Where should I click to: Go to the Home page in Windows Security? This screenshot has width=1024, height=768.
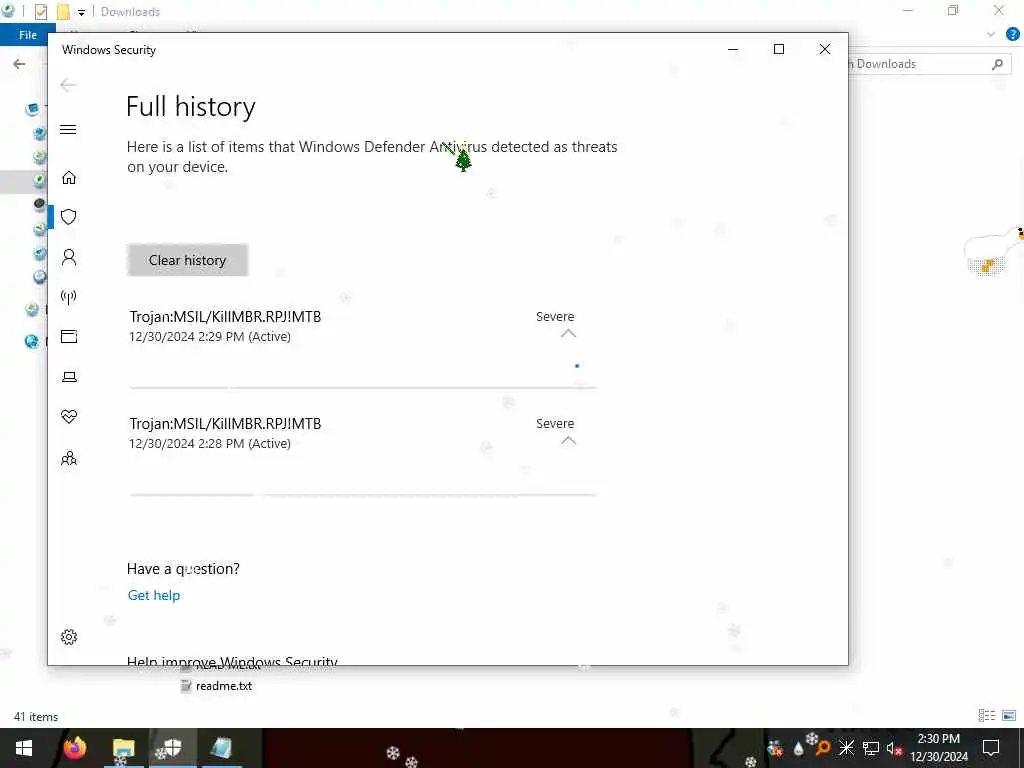tap(69, 178)
